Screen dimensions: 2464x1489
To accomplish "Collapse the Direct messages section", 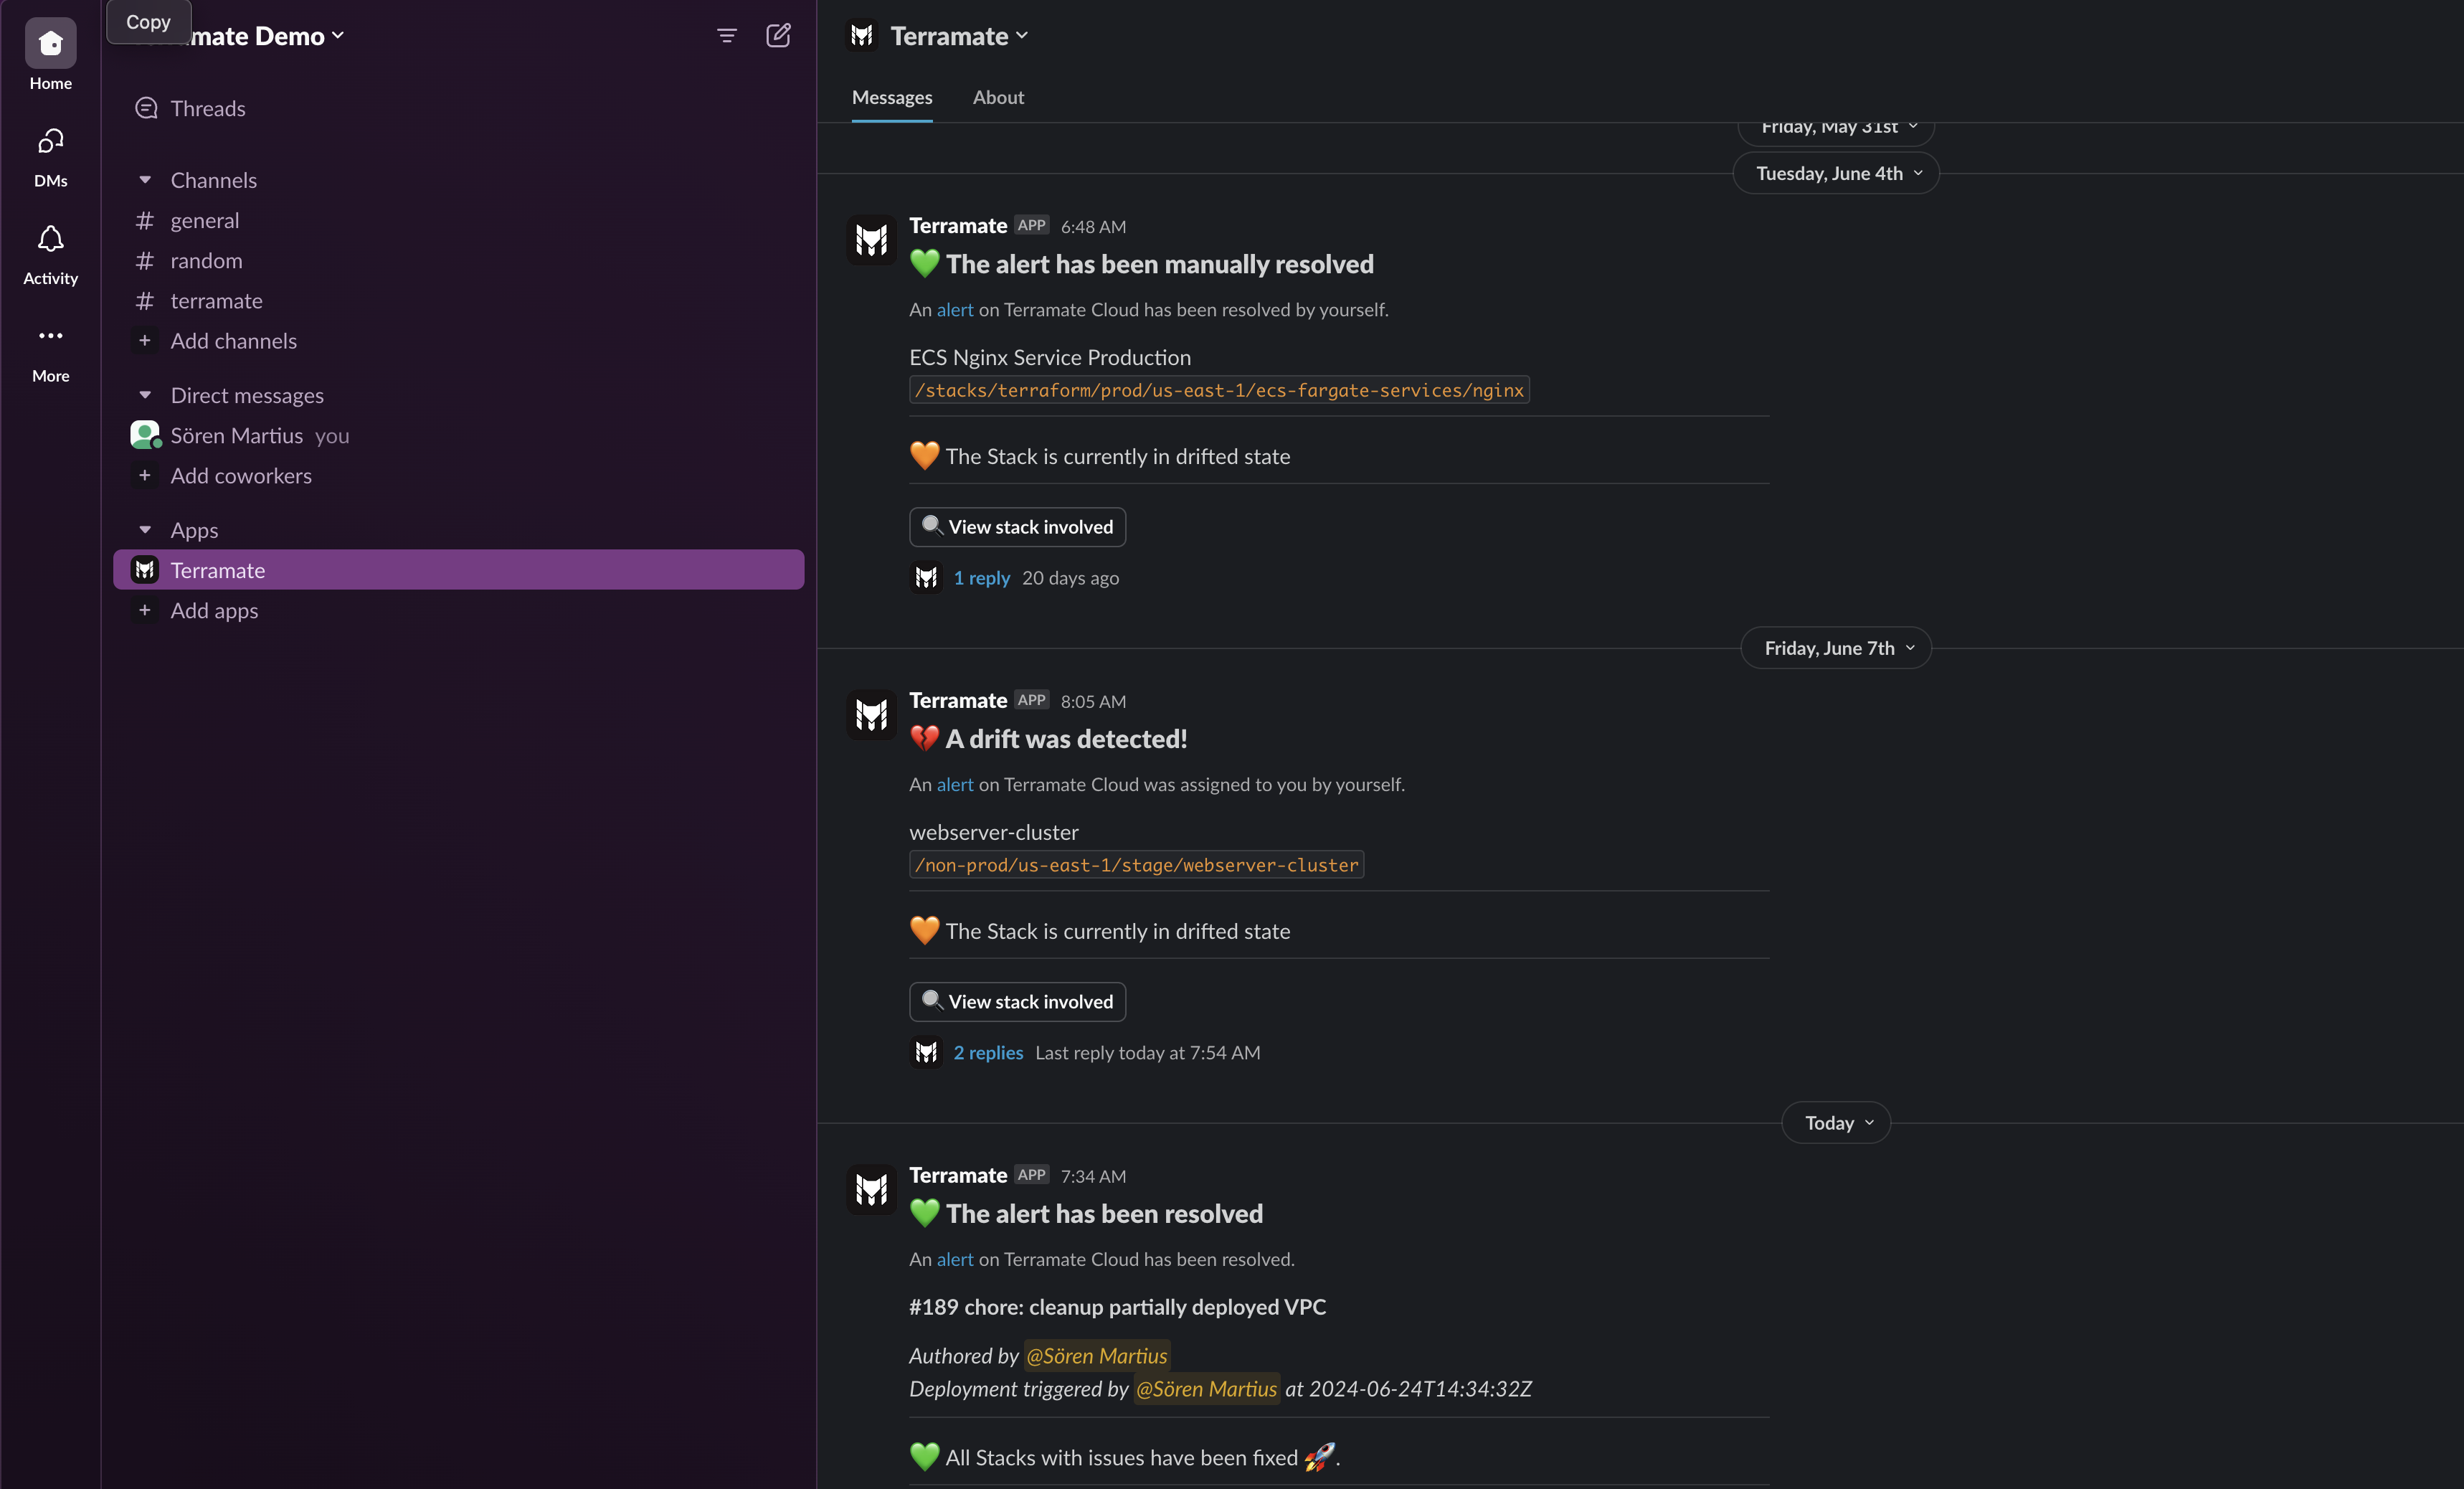I will [144, 395].
